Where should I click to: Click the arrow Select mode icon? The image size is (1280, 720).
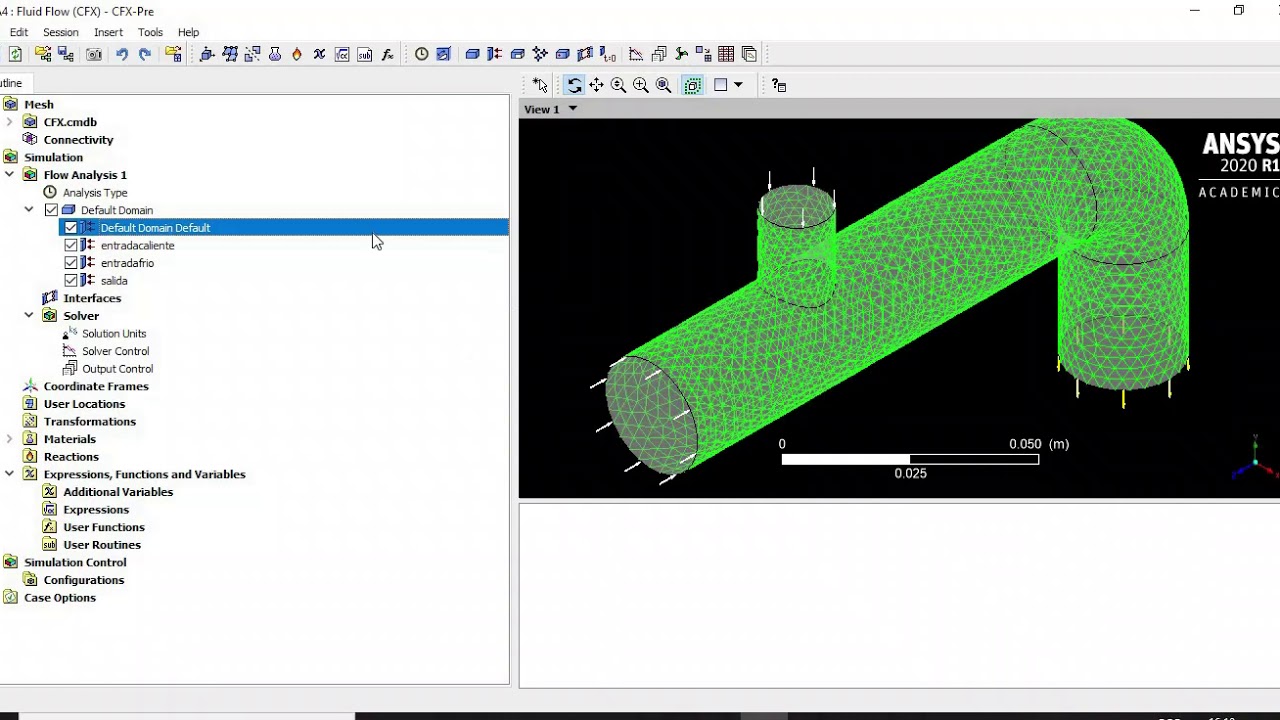coord(540,85)
